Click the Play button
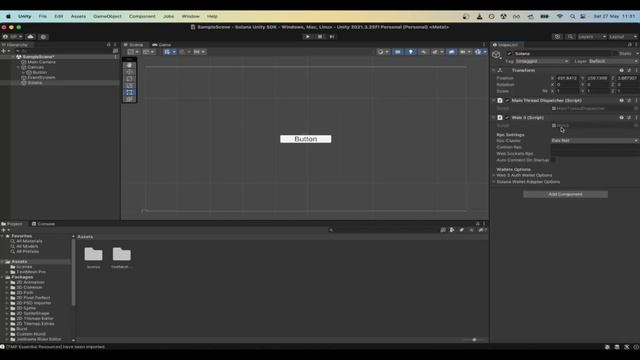 307,37
